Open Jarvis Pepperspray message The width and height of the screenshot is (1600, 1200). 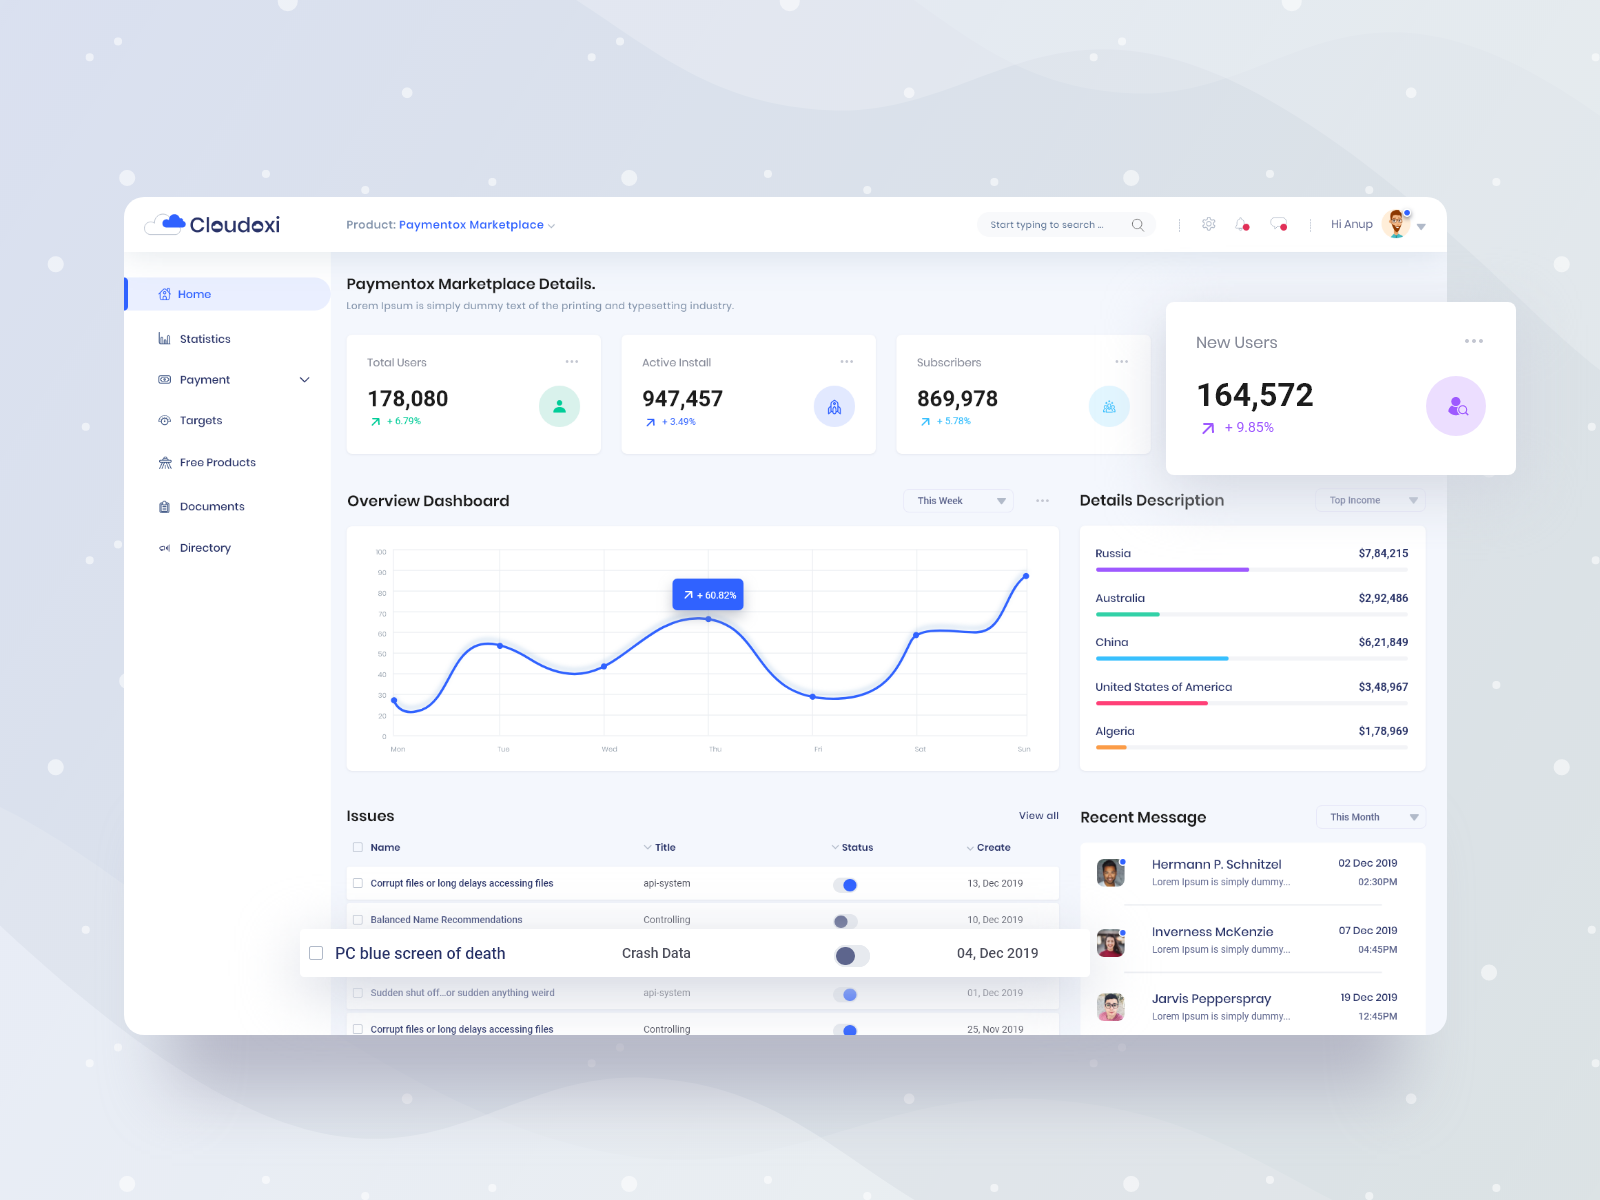pos(1252,1007)
